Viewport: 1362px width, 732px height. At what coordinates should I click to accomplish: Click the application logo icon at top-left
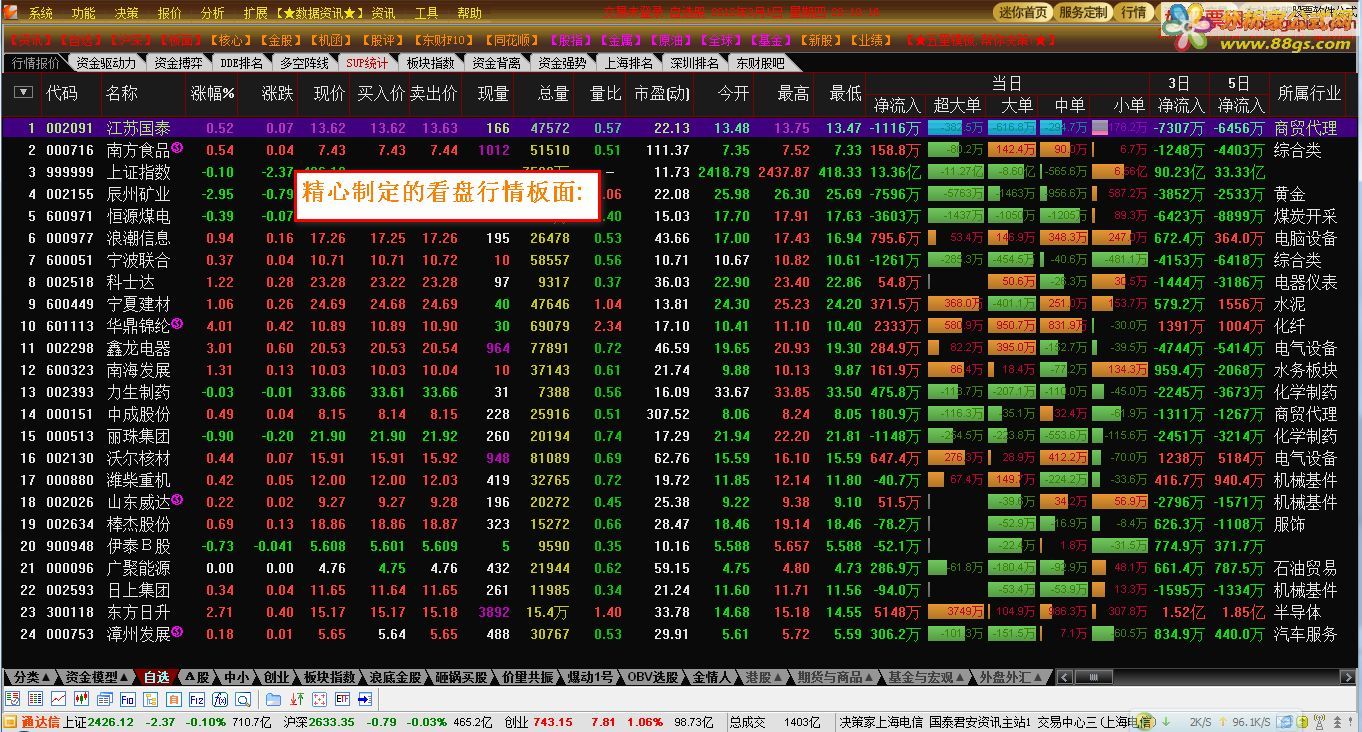click(x=10, y=12)
